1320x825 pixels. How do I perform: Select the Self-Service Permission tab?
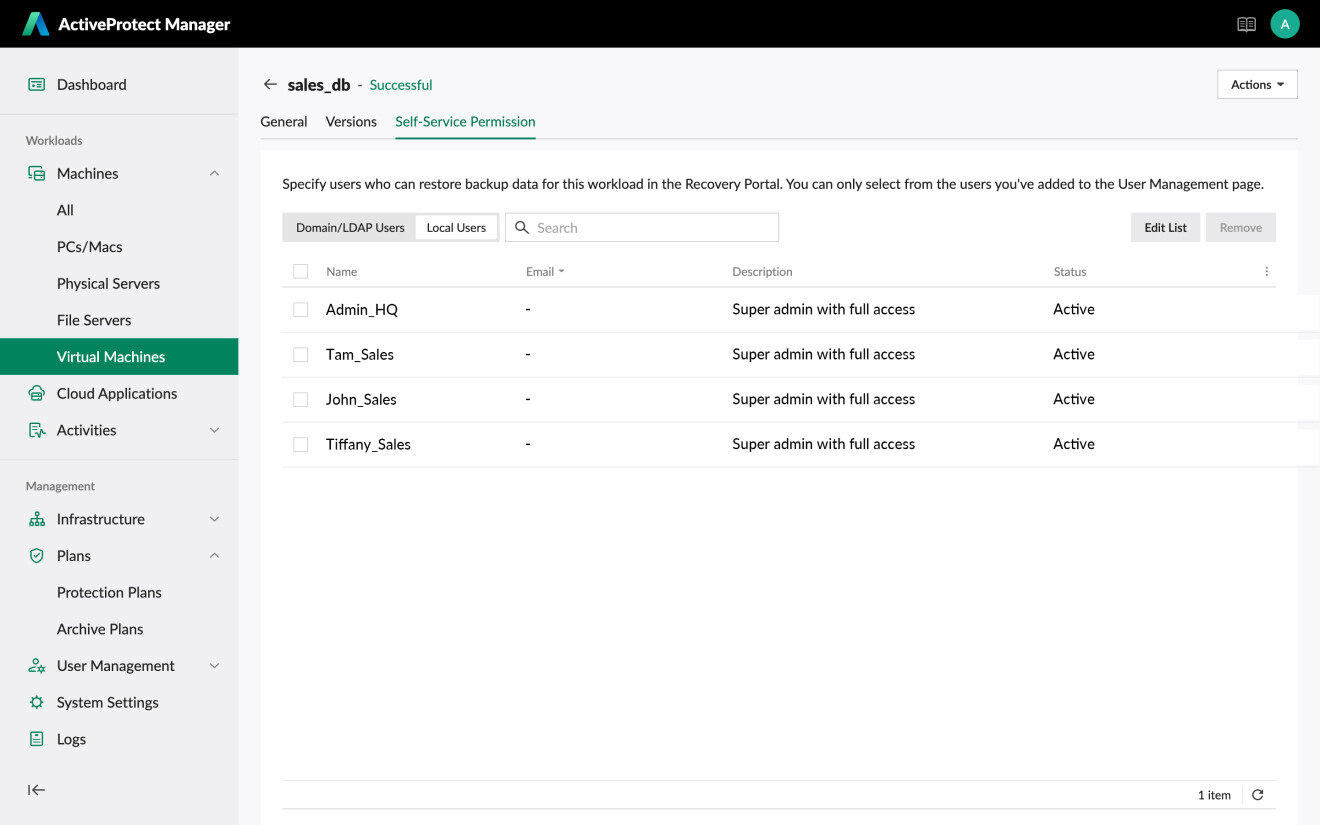click(x=465, y=122)
